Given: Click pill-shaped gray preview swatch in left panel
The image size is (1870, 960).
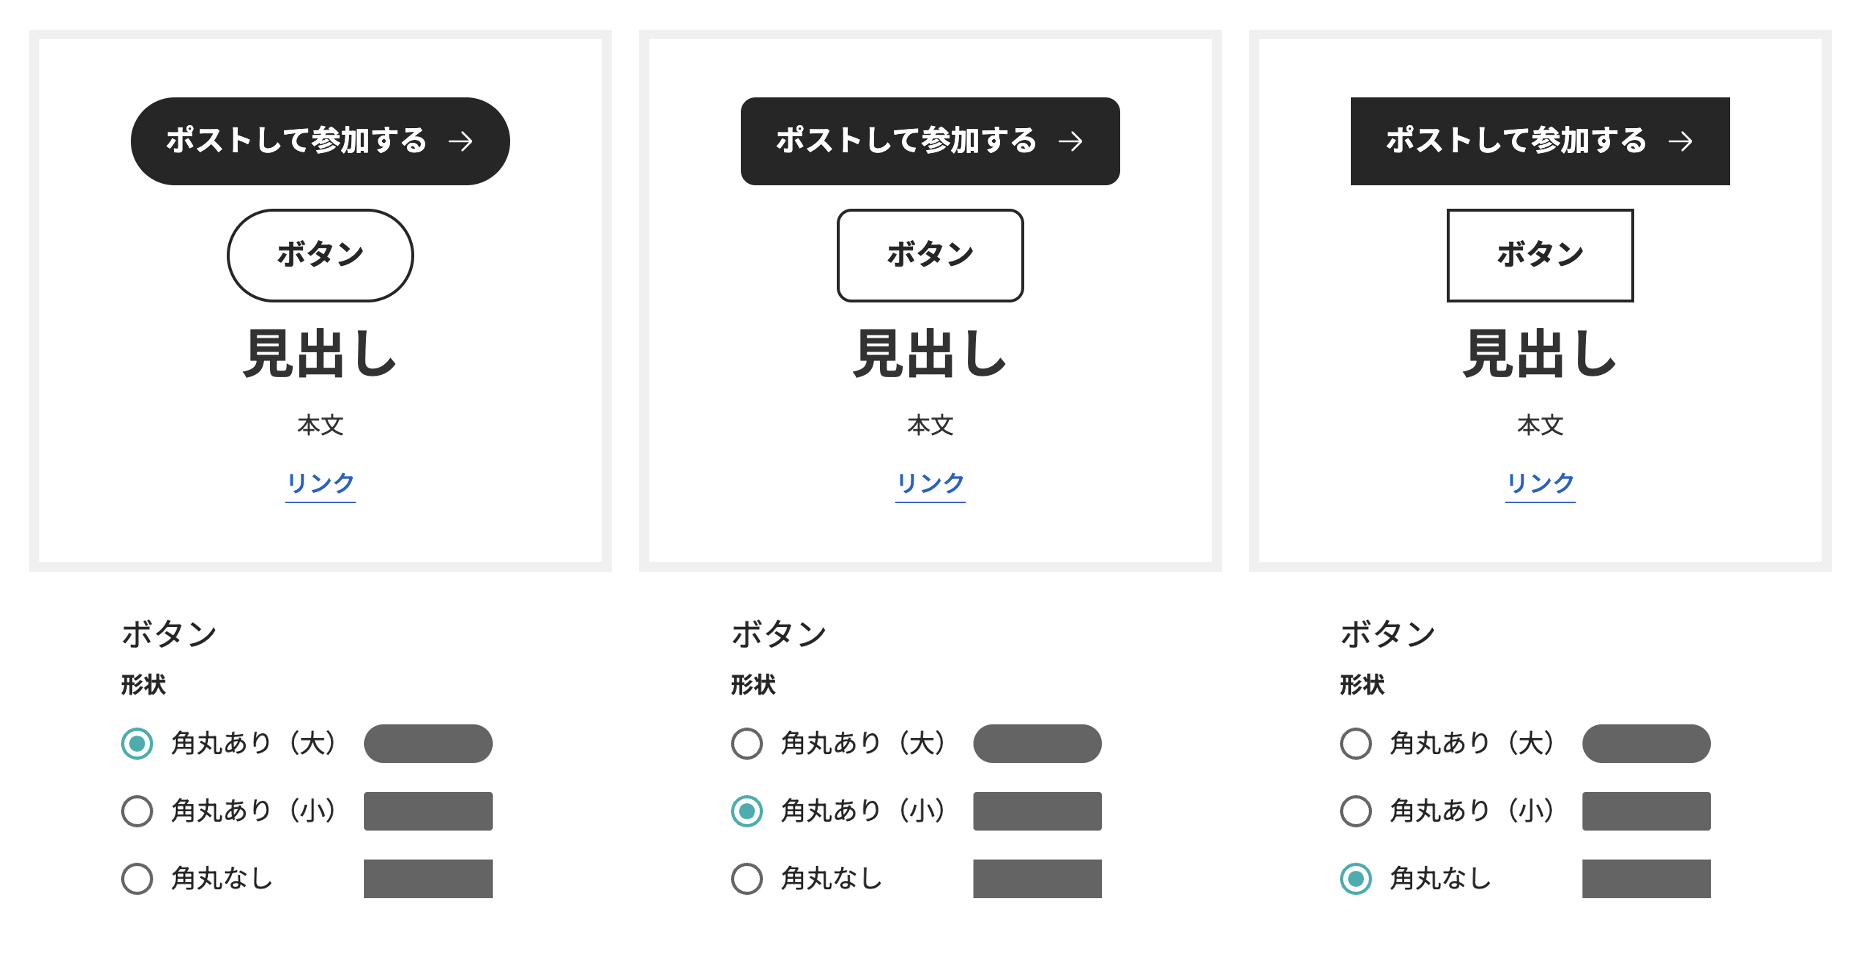Looking at the screenshot, I should [428, 744].
